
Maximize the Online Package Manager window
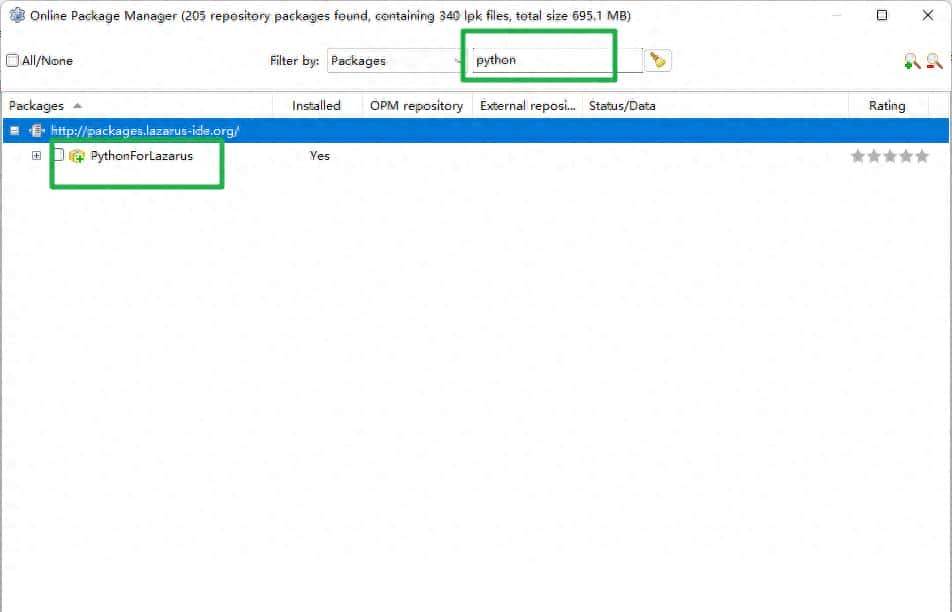(x=882, y=15)
